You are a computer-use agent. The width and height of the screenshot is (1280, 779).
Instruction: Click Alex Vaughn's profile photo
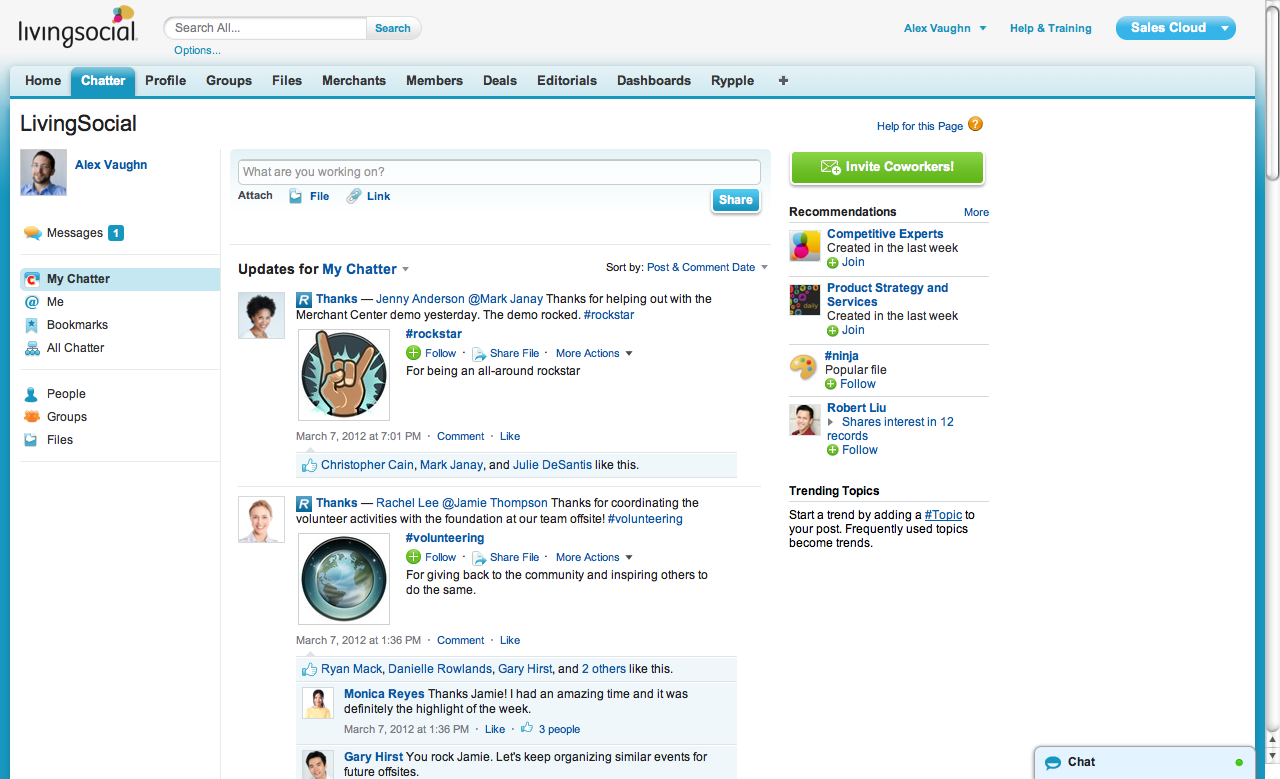point(43,173)
